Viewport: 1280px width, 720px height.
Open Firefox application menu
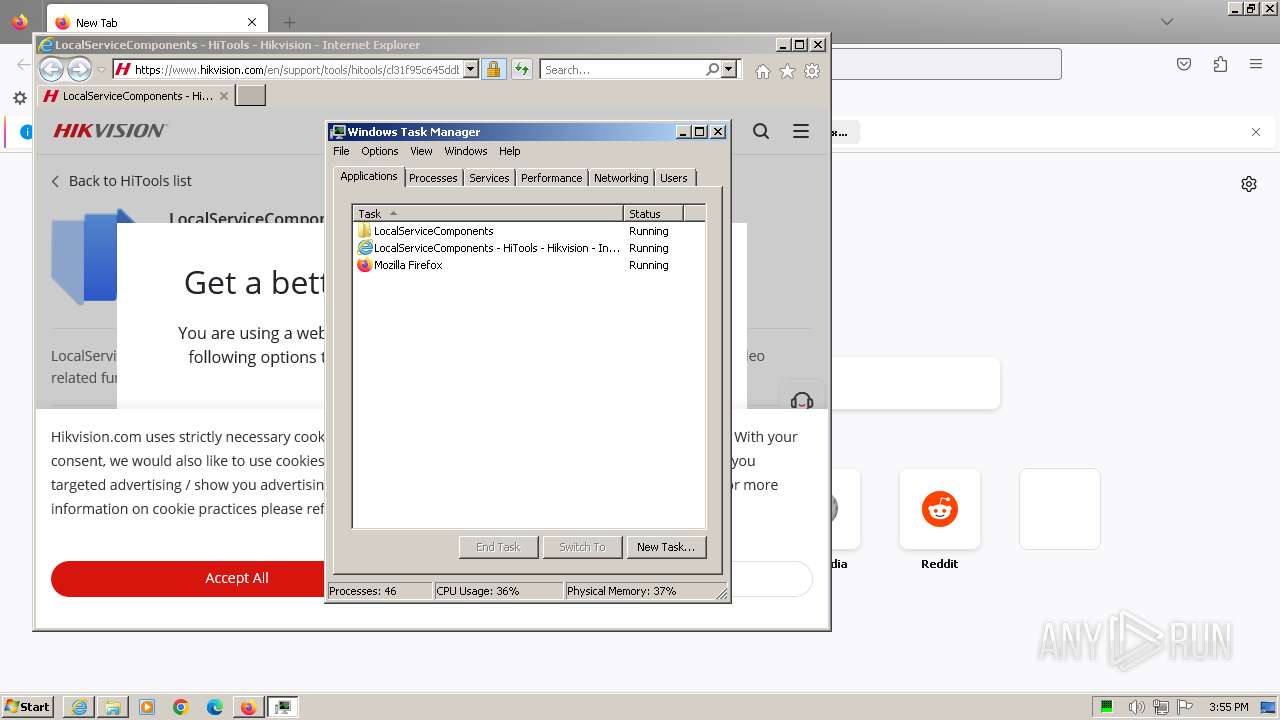pyautogui.click(x=1256, y=64)
